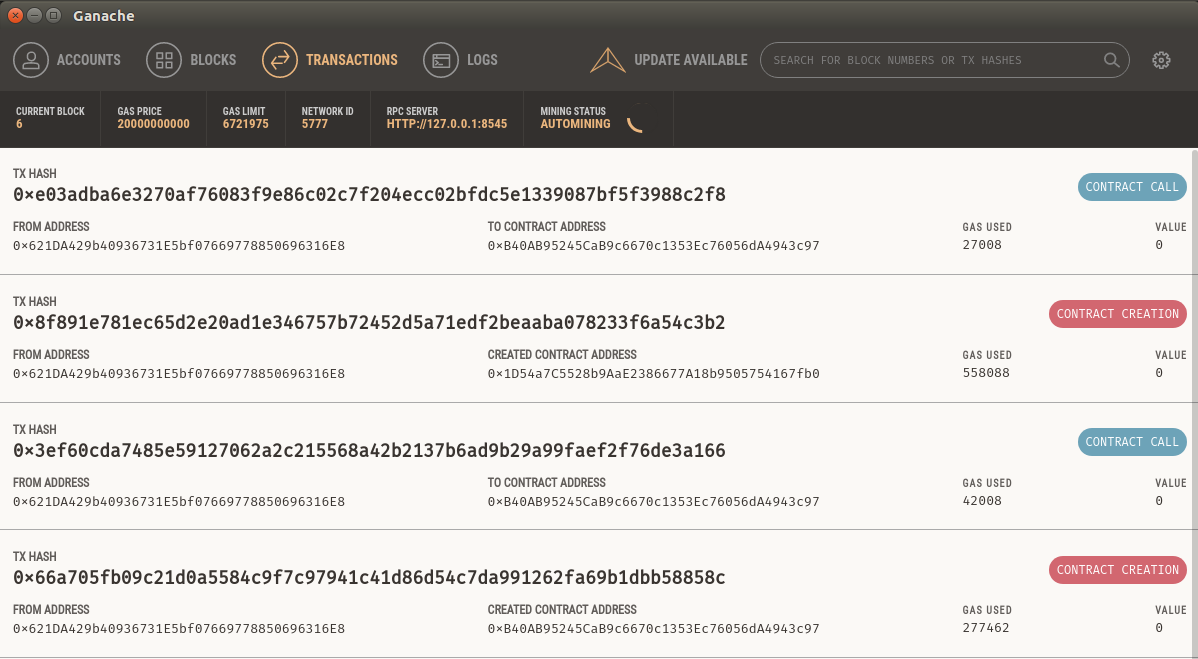Maximize the Ganache window
1198x659 pixels.
53,15
